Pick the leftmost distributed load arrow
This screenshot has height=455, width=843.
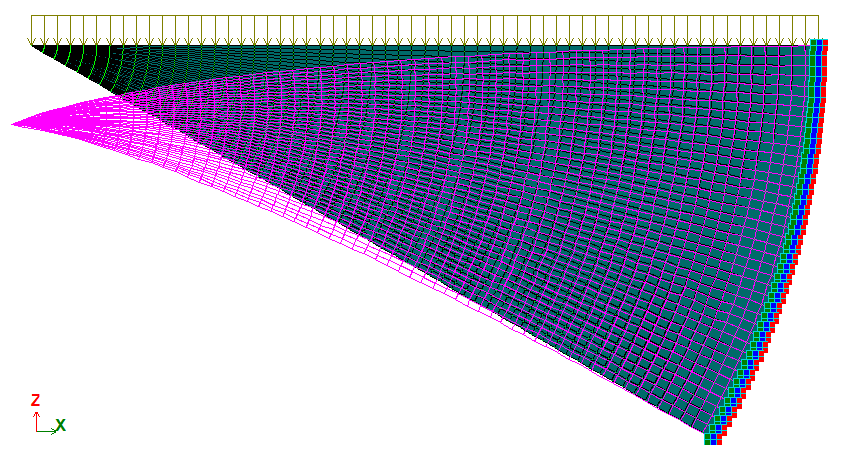pyautogui.click(x=32, y=30)
